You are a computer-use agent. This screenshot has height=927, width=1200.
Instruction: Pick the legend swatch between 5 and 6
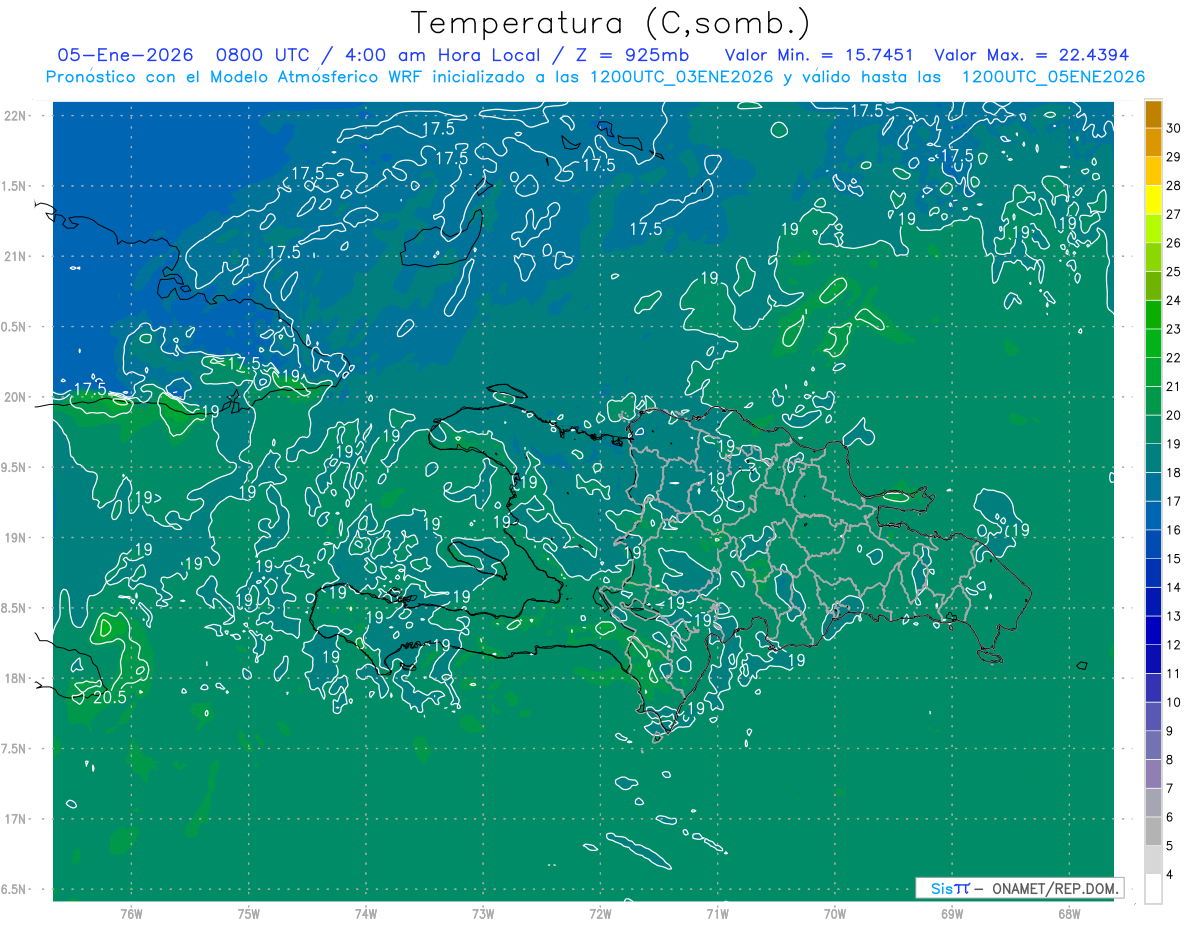coord(1153,831)
